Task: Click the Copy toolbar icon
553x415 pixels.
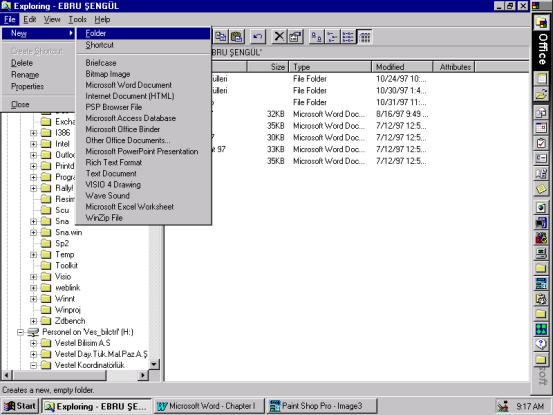Action: [221, 37]
